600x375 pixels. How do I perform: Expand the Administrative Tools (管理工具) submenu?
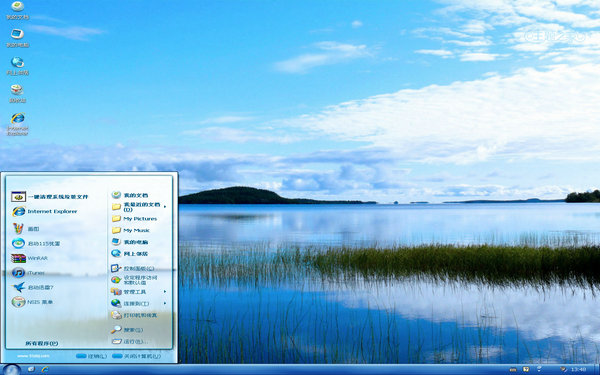click(139, 292)
